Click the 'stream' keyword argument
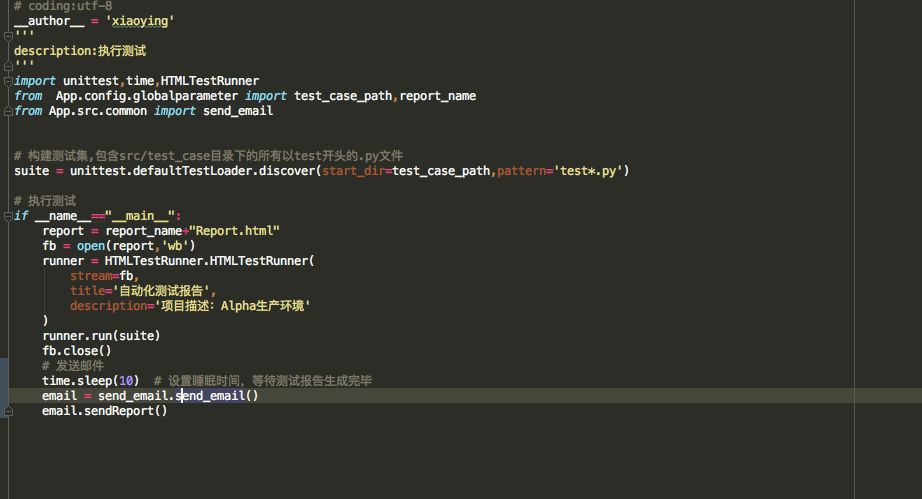This screenshot has height=499, width=922. pos(91,276)
